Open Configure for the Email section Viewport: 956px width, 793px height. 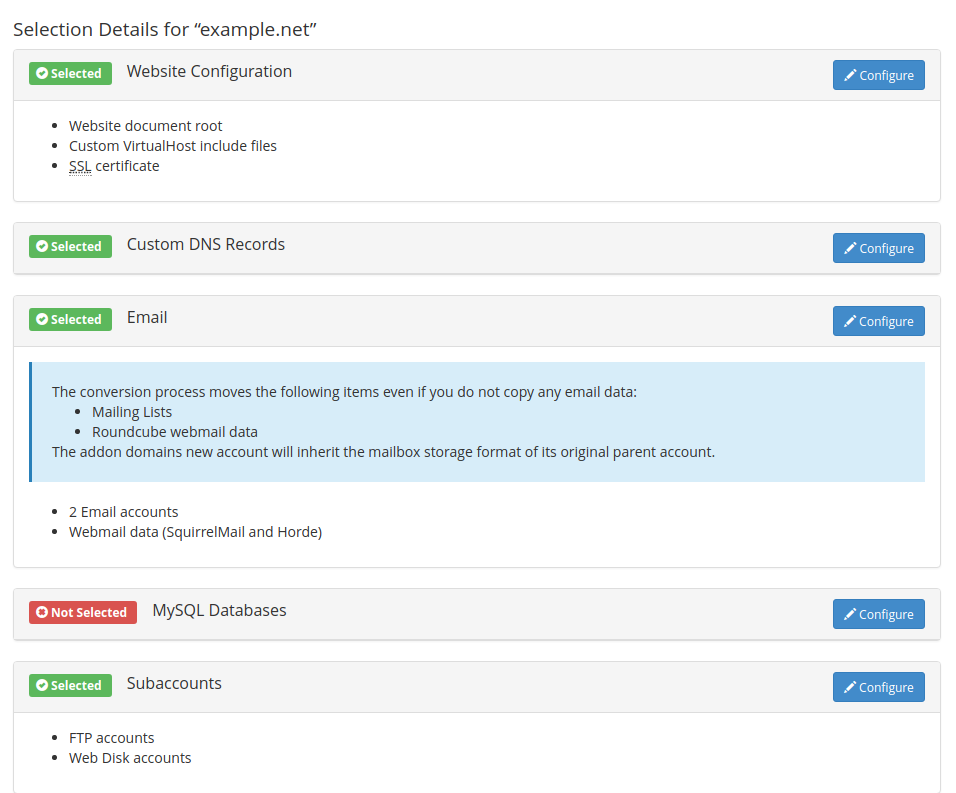(x=878, y=321)
